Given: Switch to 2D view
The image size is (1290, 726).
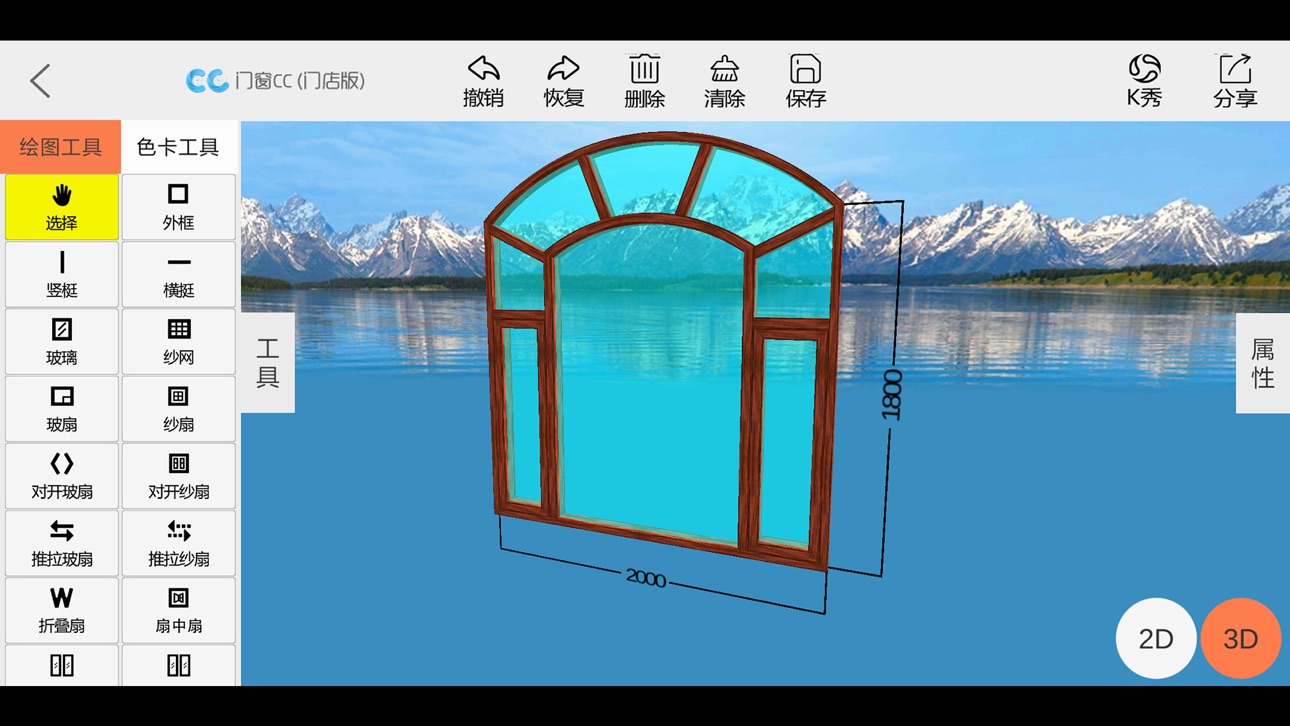Looking at the screenshot, I should (1156, 639).
